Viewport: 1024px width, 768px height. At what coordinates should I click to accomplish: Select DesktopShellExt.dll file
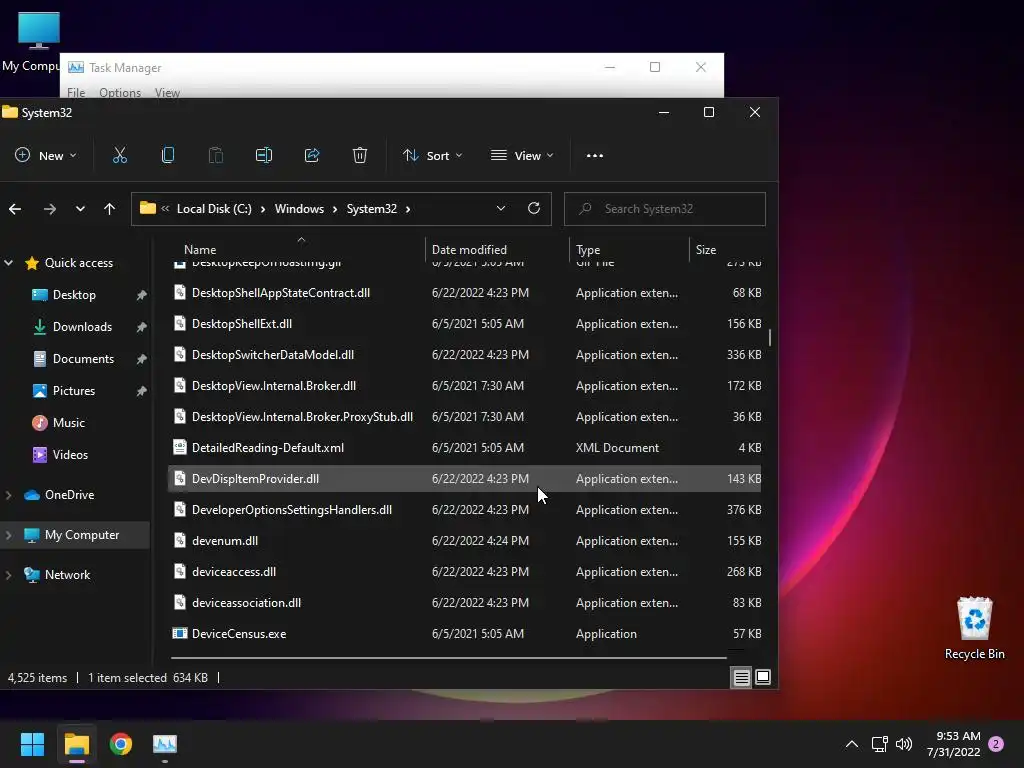(x=464, y=324)
